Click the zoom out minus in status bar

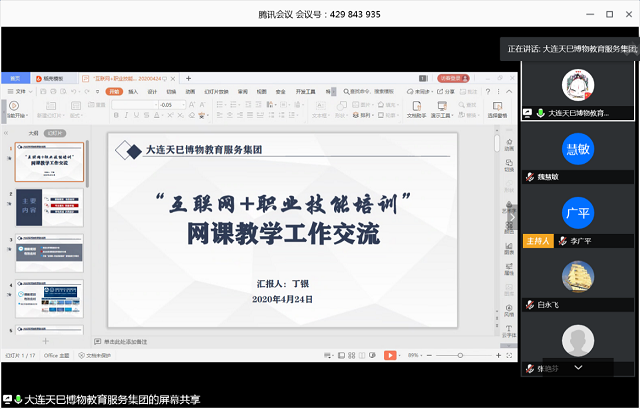429,356
